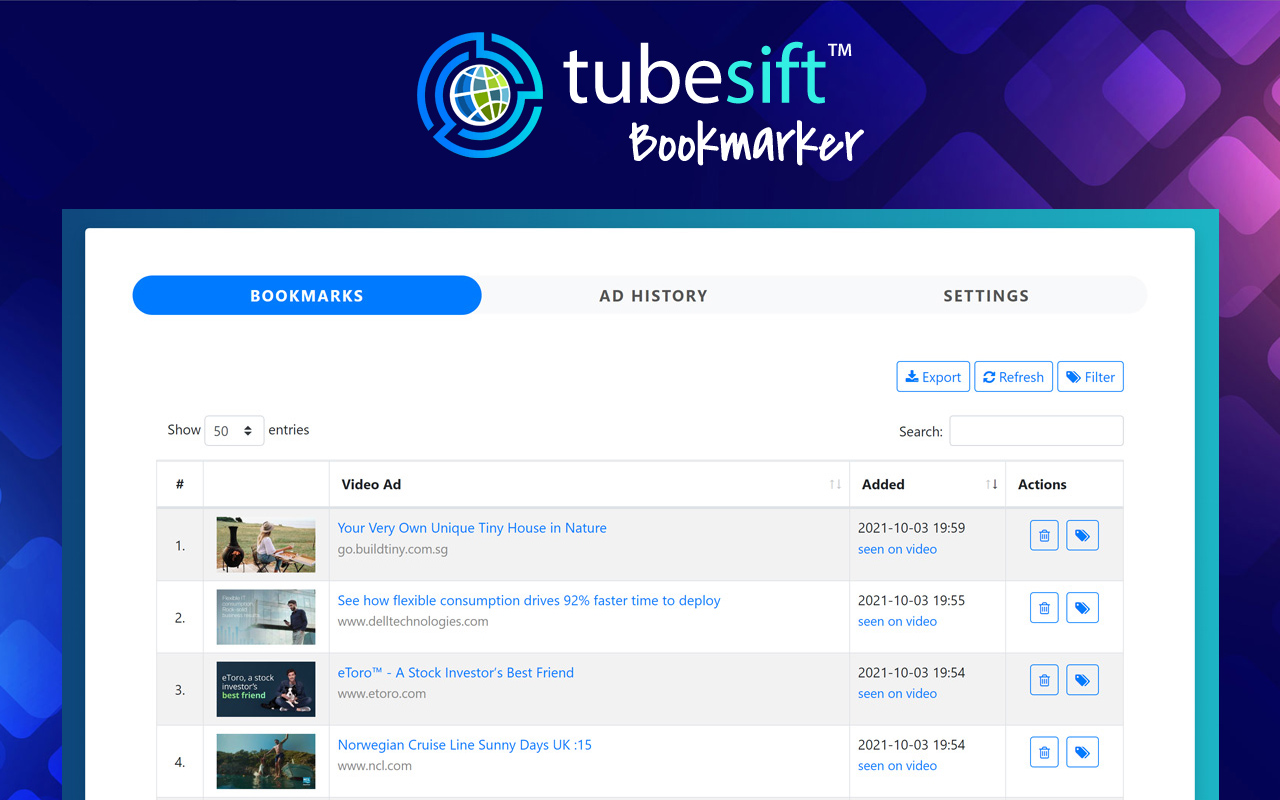Viewport: 1280px width, 800px height.
Task: Tag the eToro bookmark
Action: (x=1082, y=679)
